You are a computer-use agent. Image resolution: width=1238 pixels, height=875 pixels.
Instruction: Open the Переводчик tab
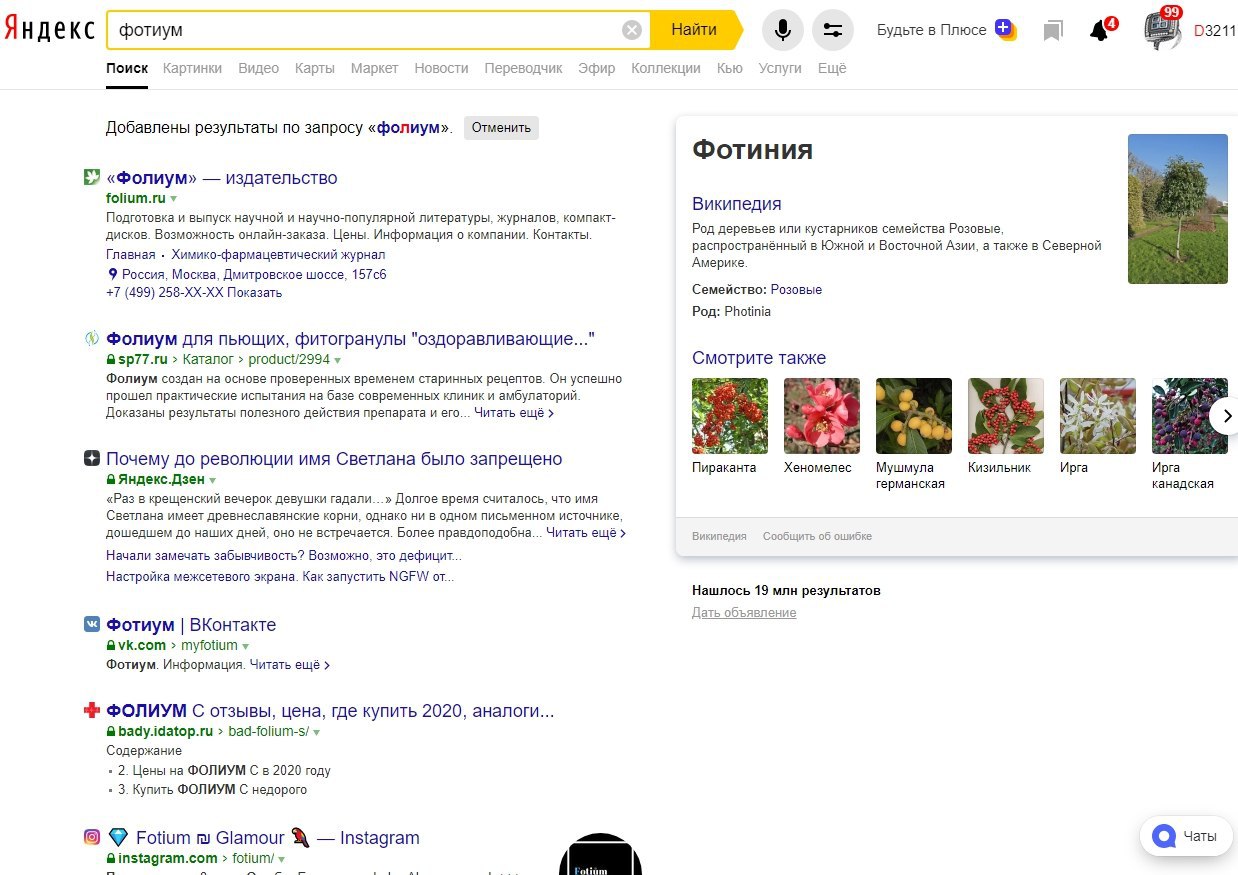[x=524, y=68]
